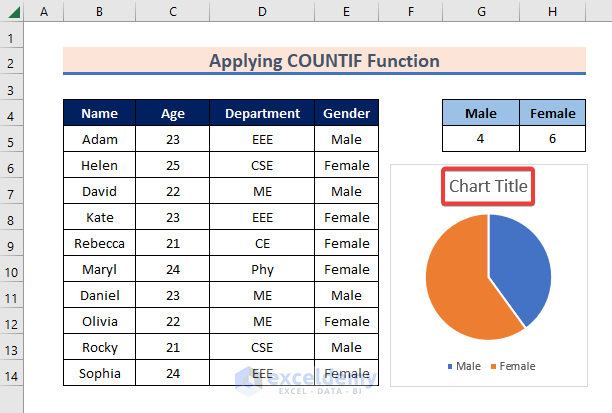Select the cell containing Olivia
Image resolution: width=612 pixels, height=413 pixels.
[x=100, y=321]
